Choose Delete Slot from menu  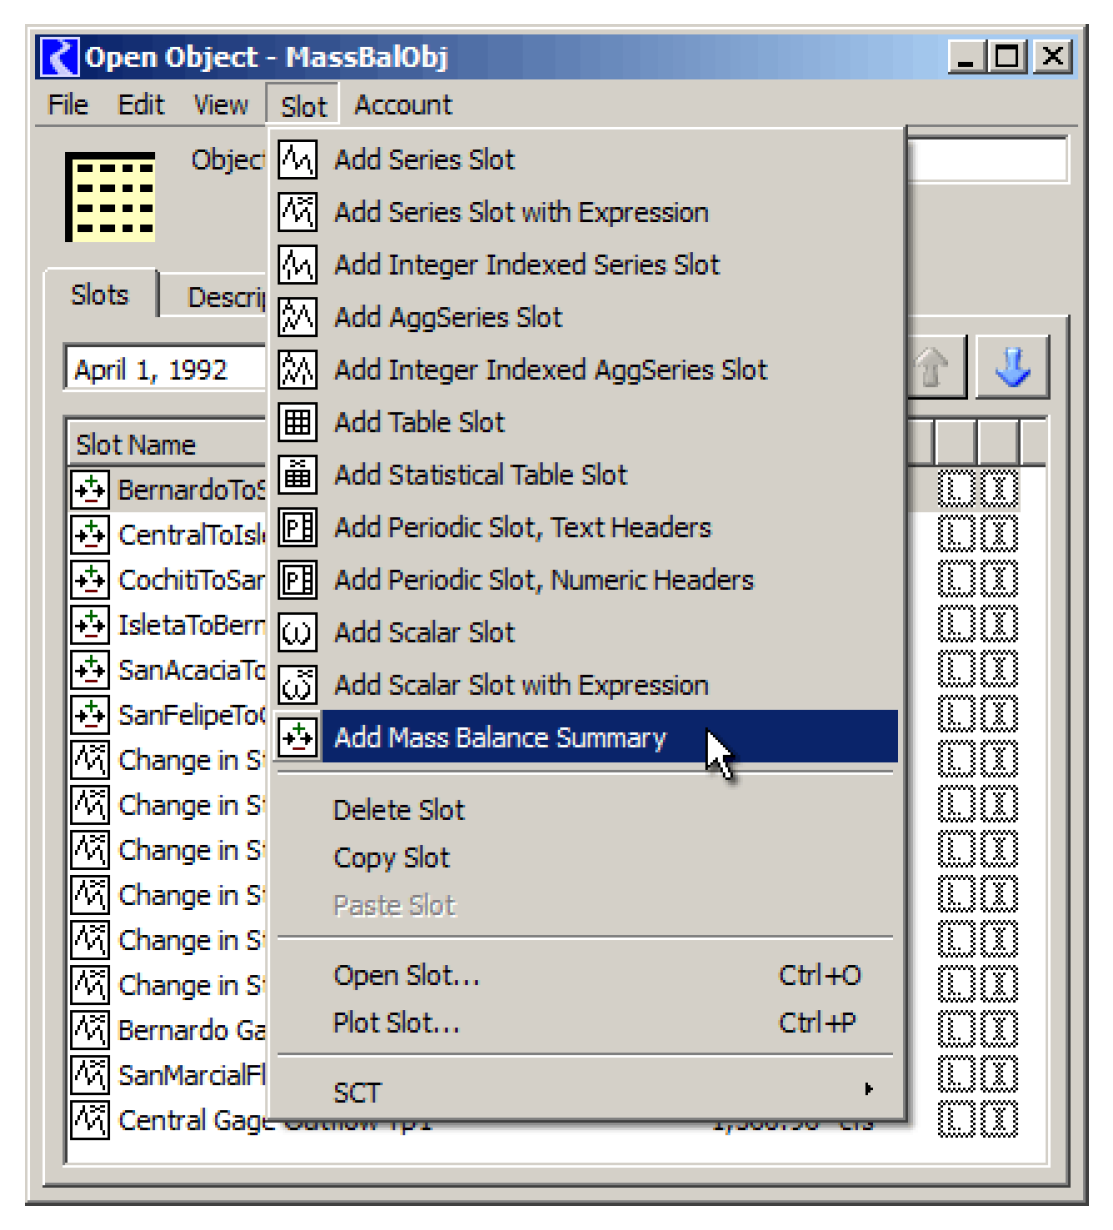tap(399, 810)
